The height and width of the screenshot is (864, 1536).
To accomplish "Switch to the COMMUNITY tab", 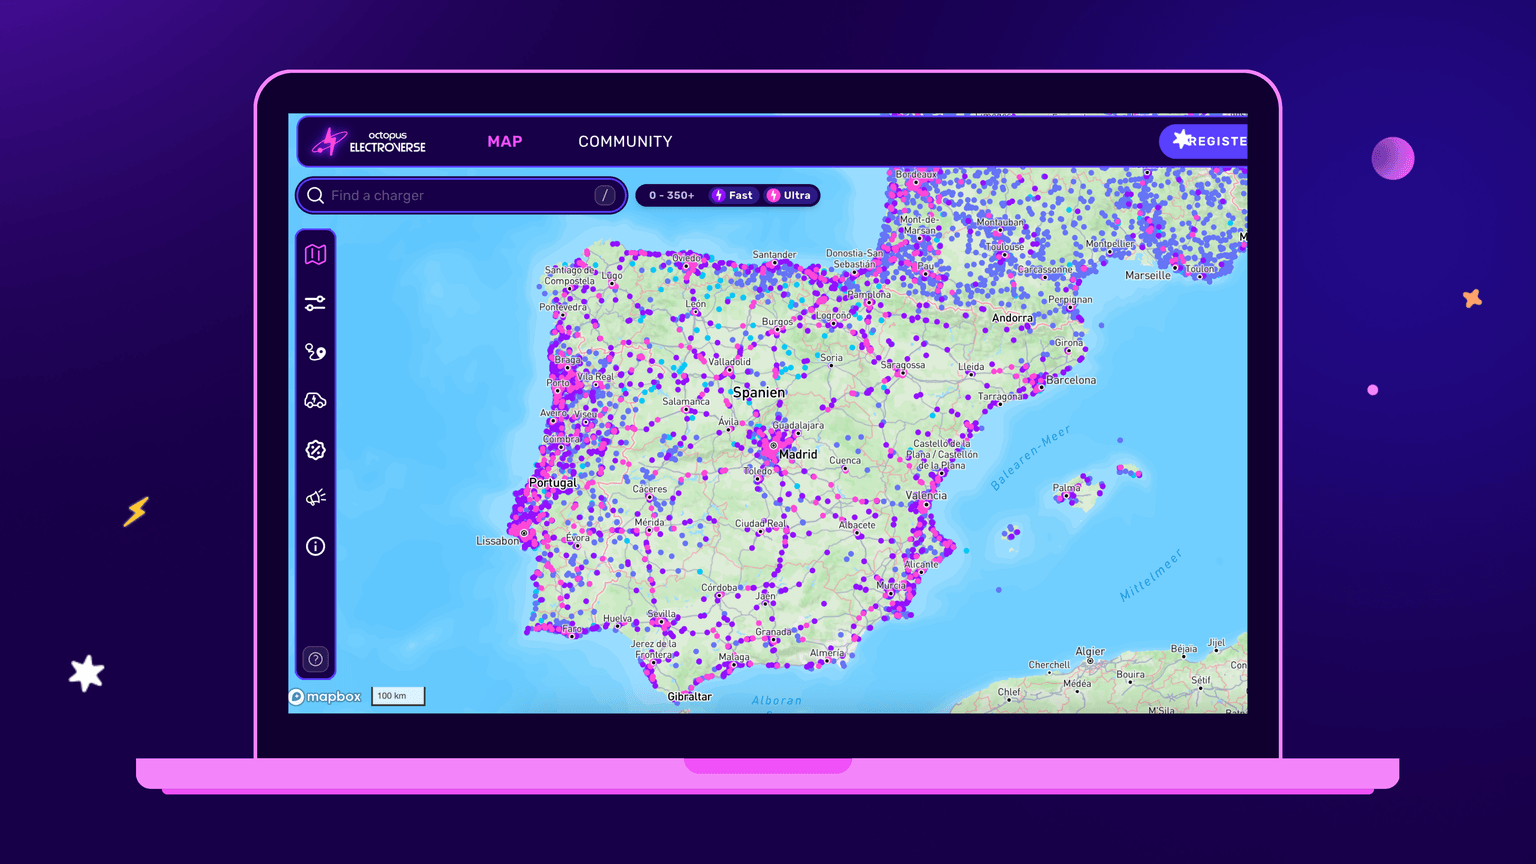I will pyautogui.click(x=625, y=141).
